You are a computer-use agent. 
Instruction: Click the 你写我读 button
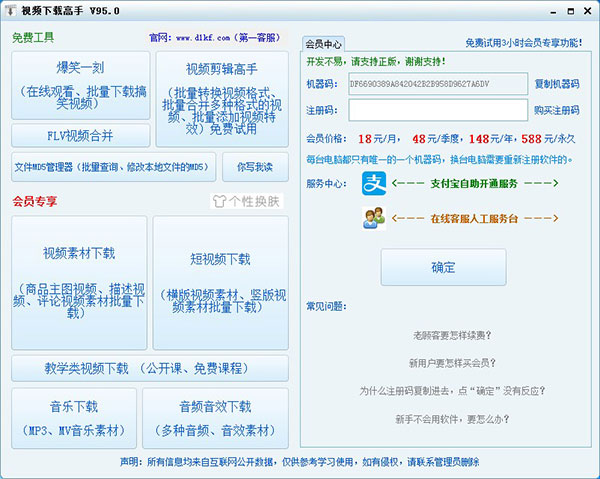coord(255,167)
